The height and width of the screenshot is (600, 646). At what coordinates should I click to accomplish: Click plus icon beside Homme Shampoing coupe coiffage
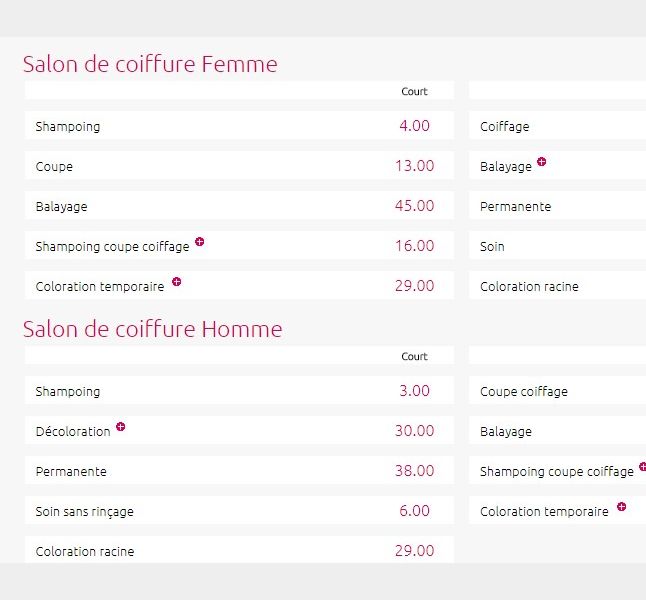(642, 467)
